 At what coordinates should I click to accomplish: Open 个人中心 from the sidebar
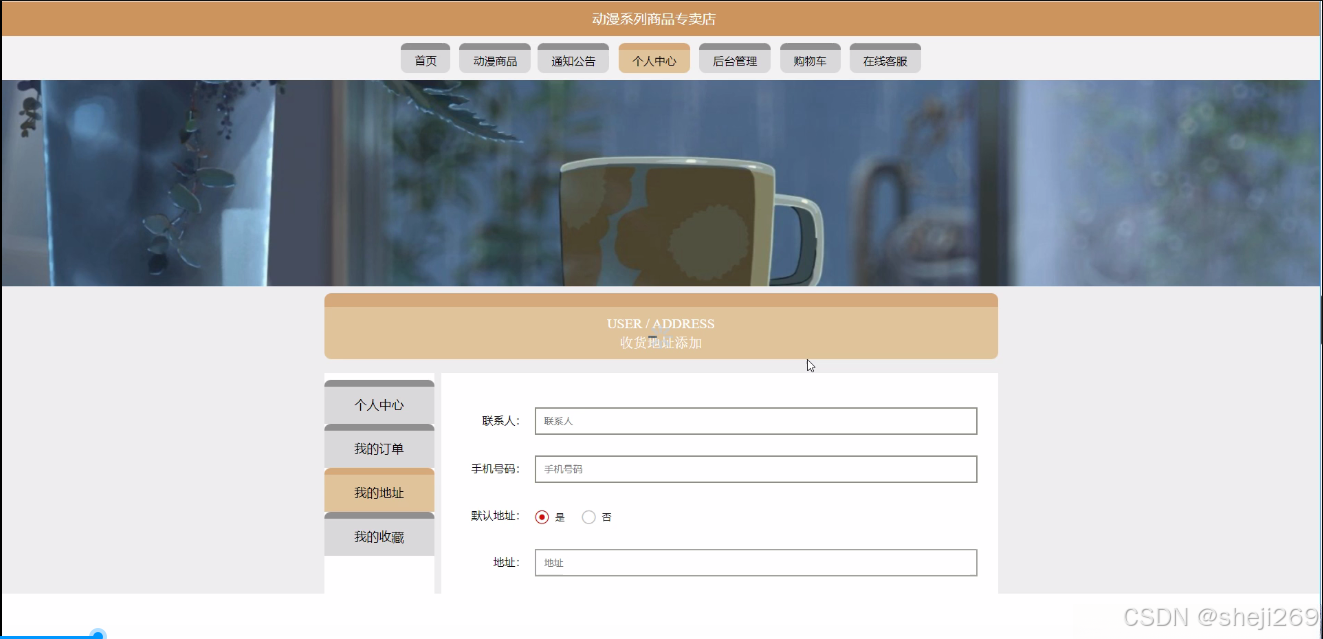point(379,404)
